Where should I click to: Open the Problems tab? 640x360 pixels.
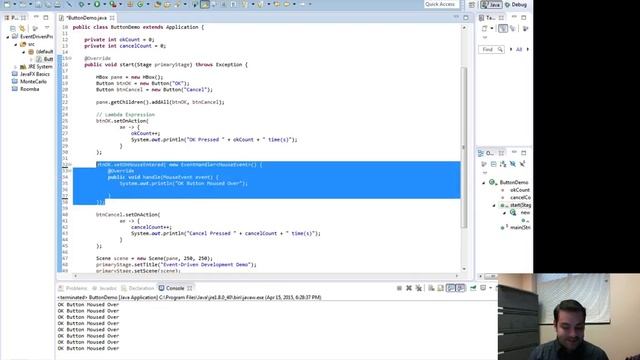pos(73,288)
